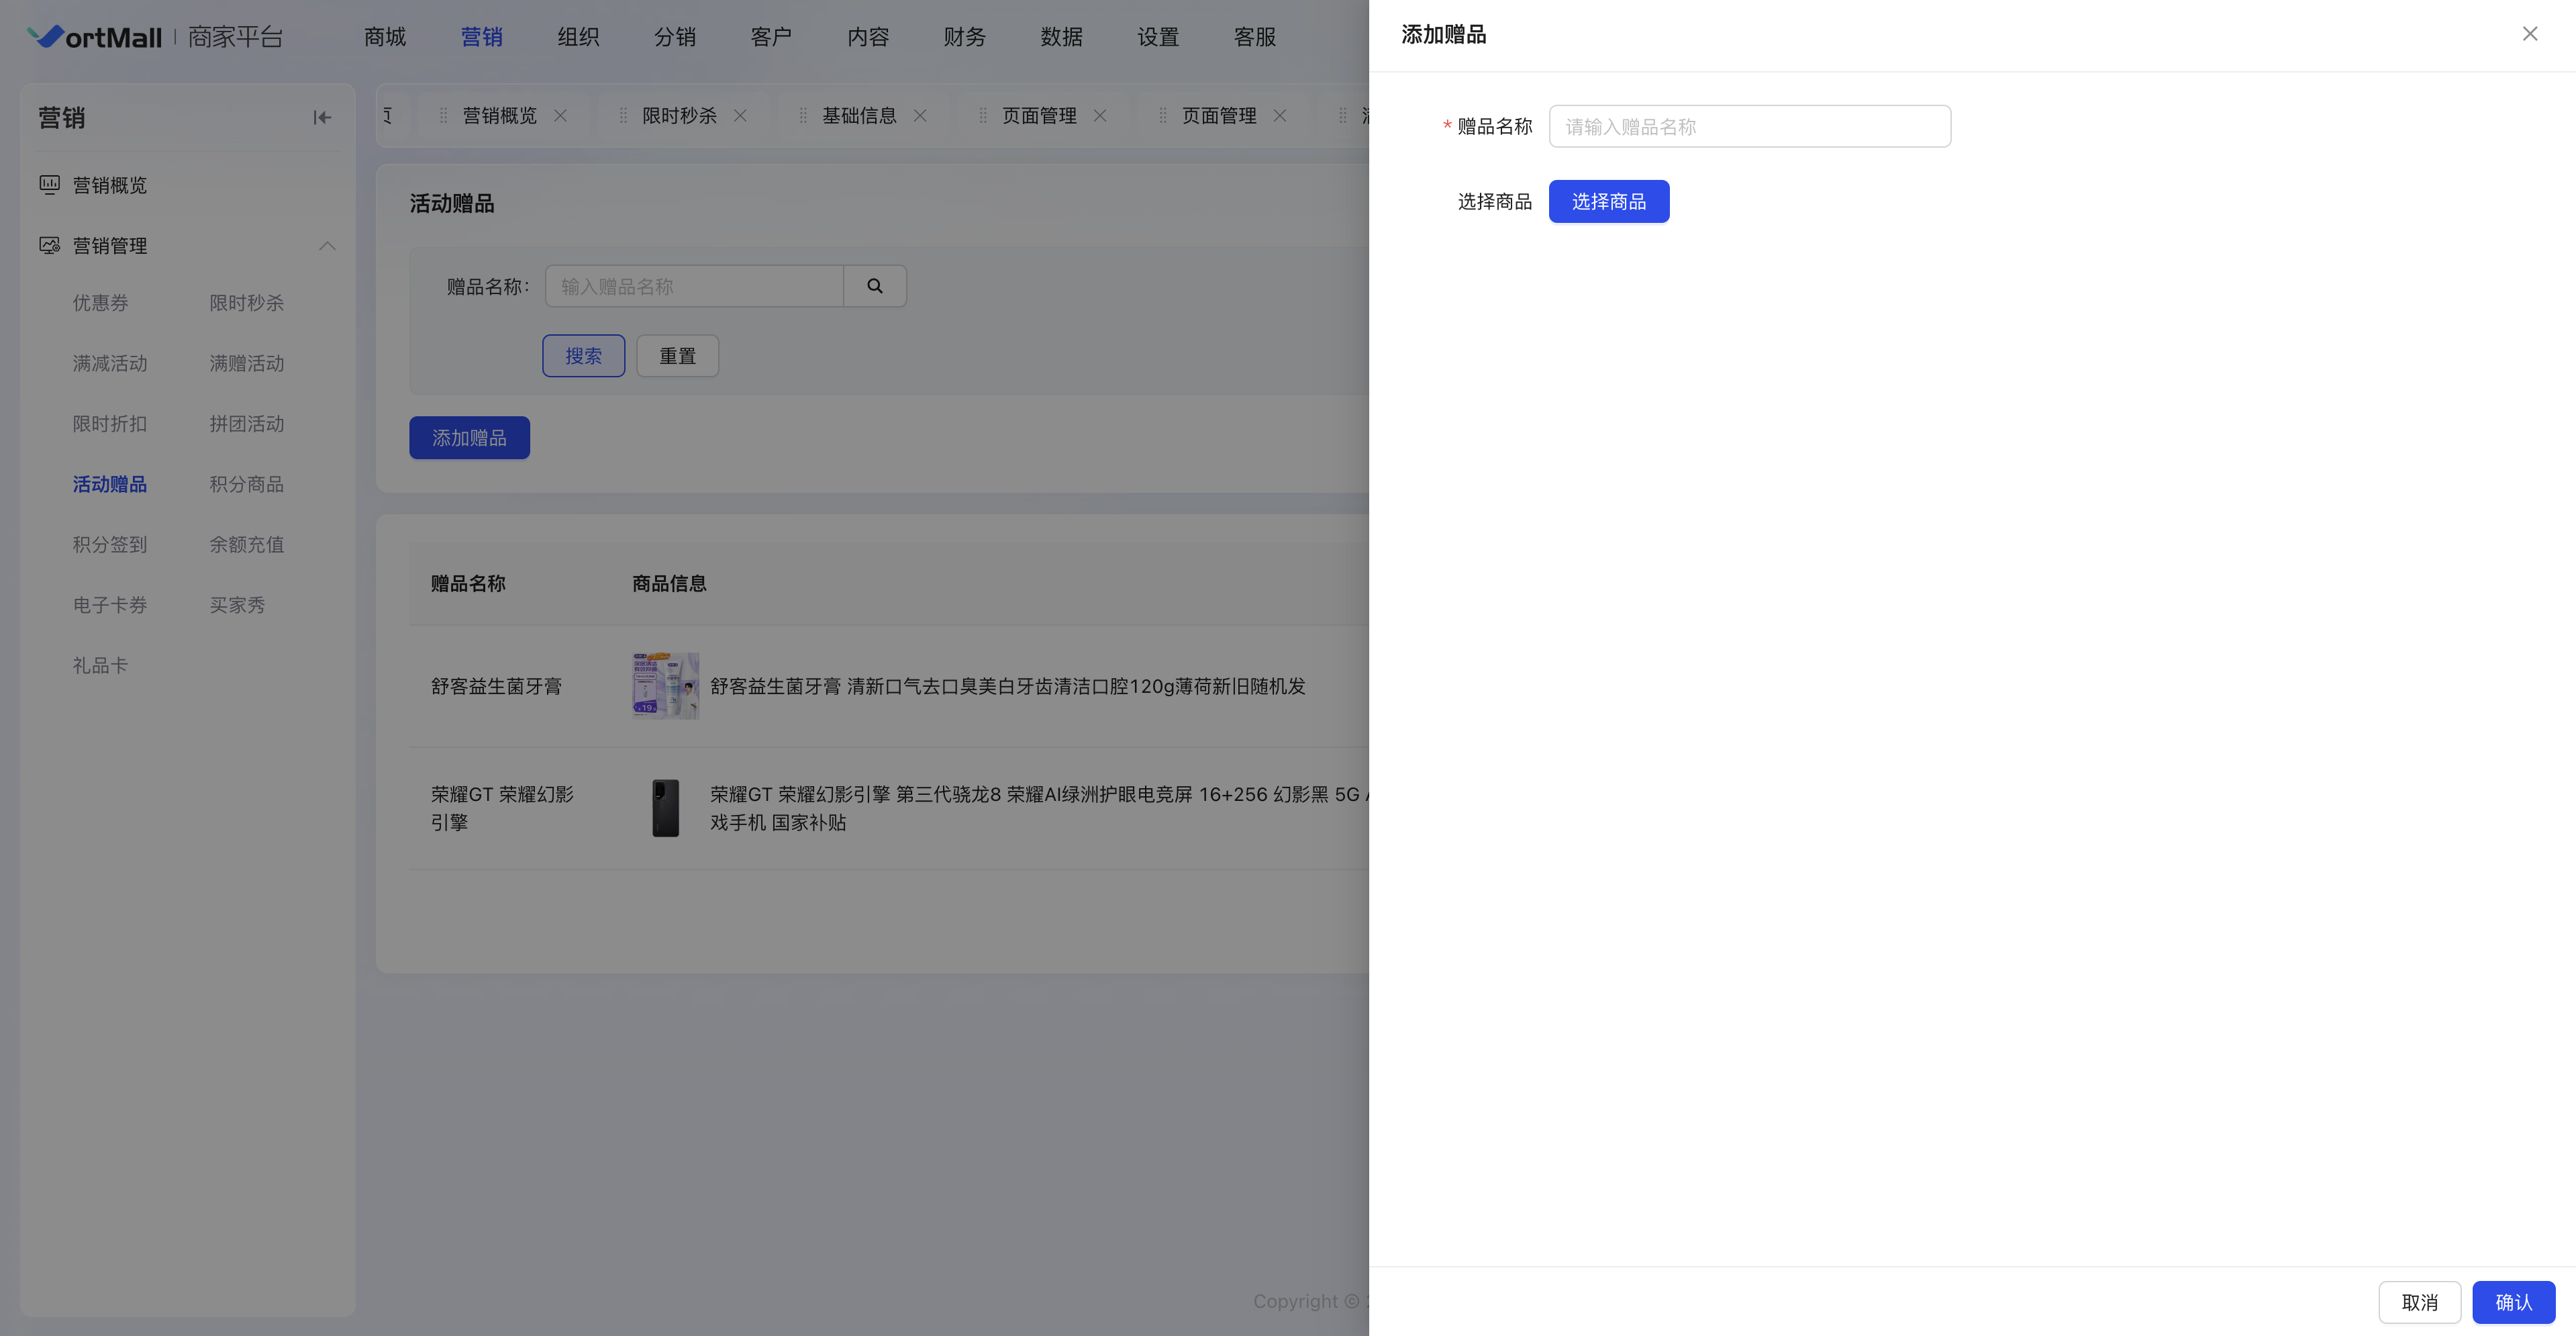Screen dimensions: 2576x1336
Task: Open 满赠活动 in sidebar
Action: 247,363
